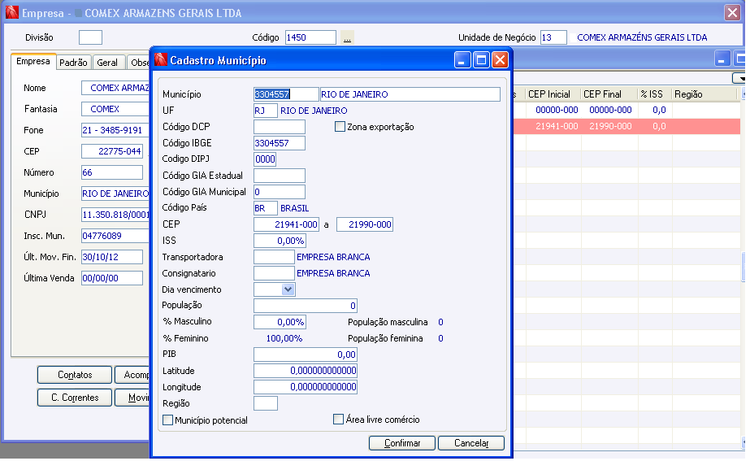Enable Município potencial checkbox
The image size is (750, 461).
pos(167,420)
